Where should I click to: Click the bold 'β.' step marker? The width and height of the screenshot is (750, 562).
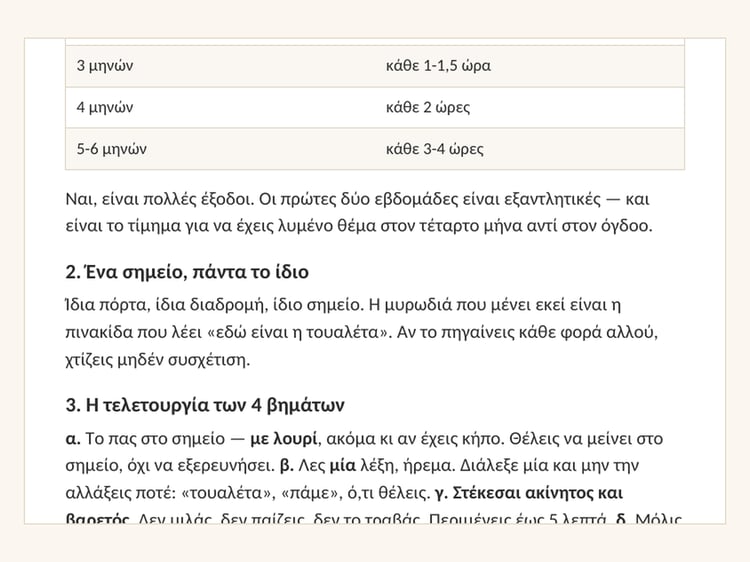[x=287, y=466]
